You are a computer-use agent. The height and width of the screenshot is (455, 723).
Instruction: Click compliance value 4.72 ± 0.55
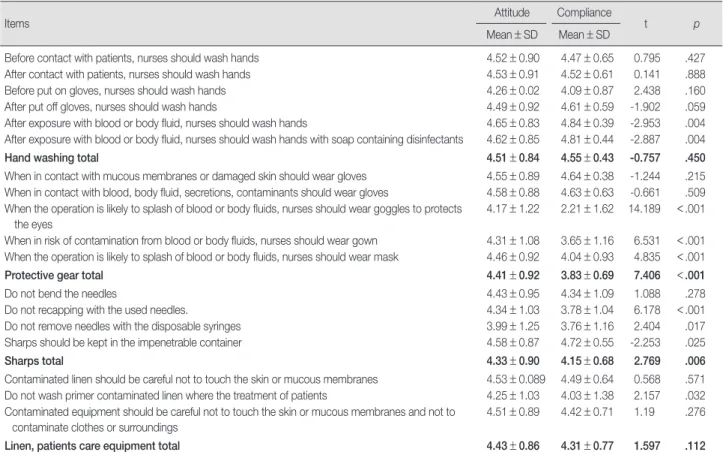[587, 343]
